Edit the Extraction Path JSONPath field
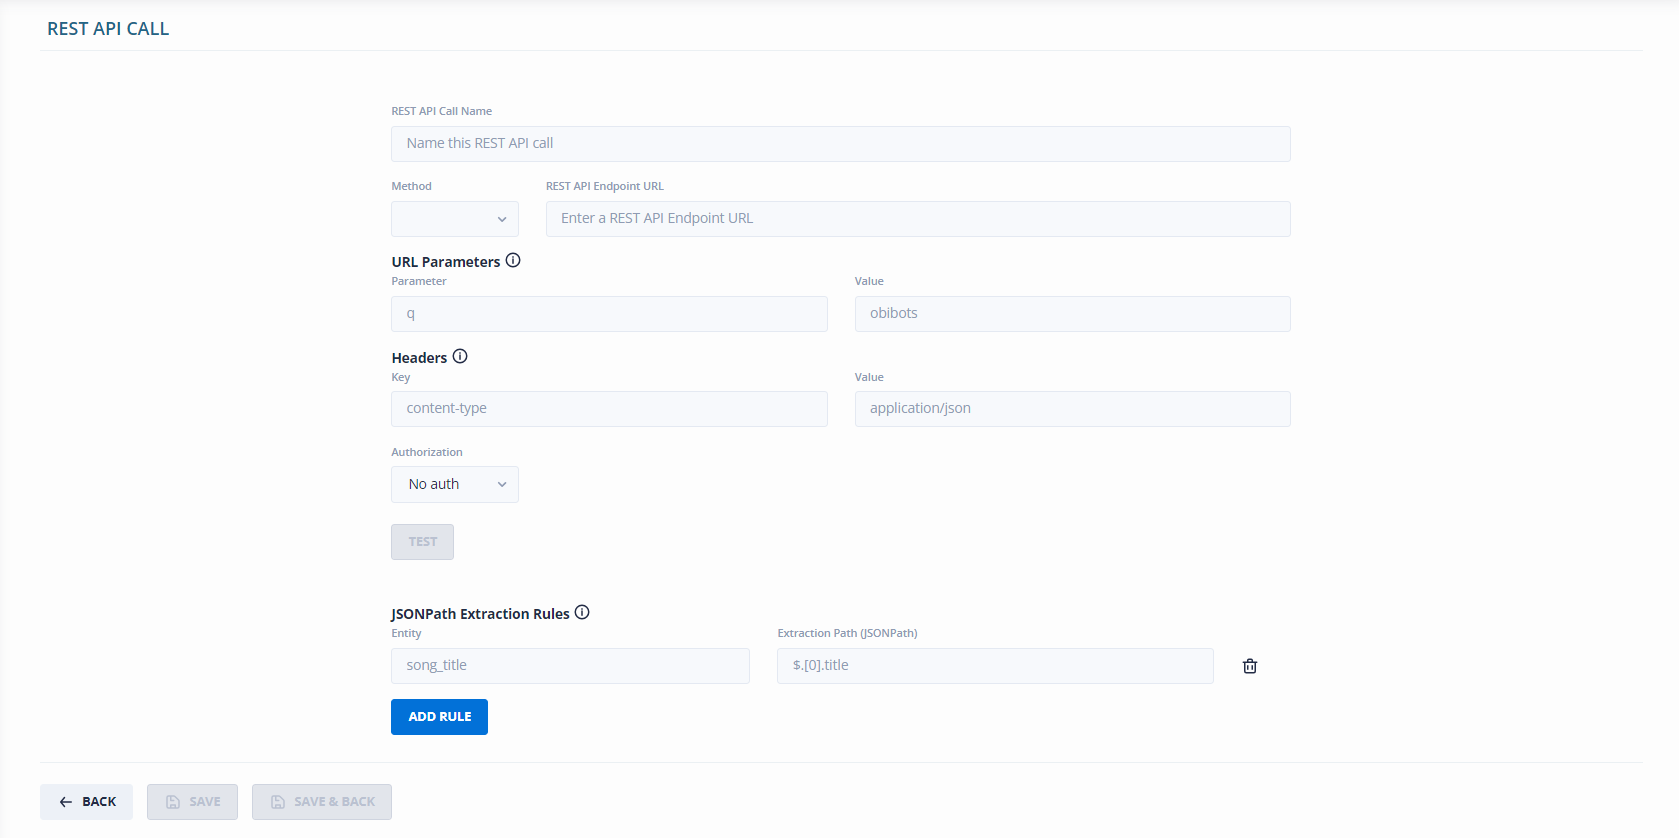The height and width of the screenshot is (838, 1679). [x=995, y=666]
